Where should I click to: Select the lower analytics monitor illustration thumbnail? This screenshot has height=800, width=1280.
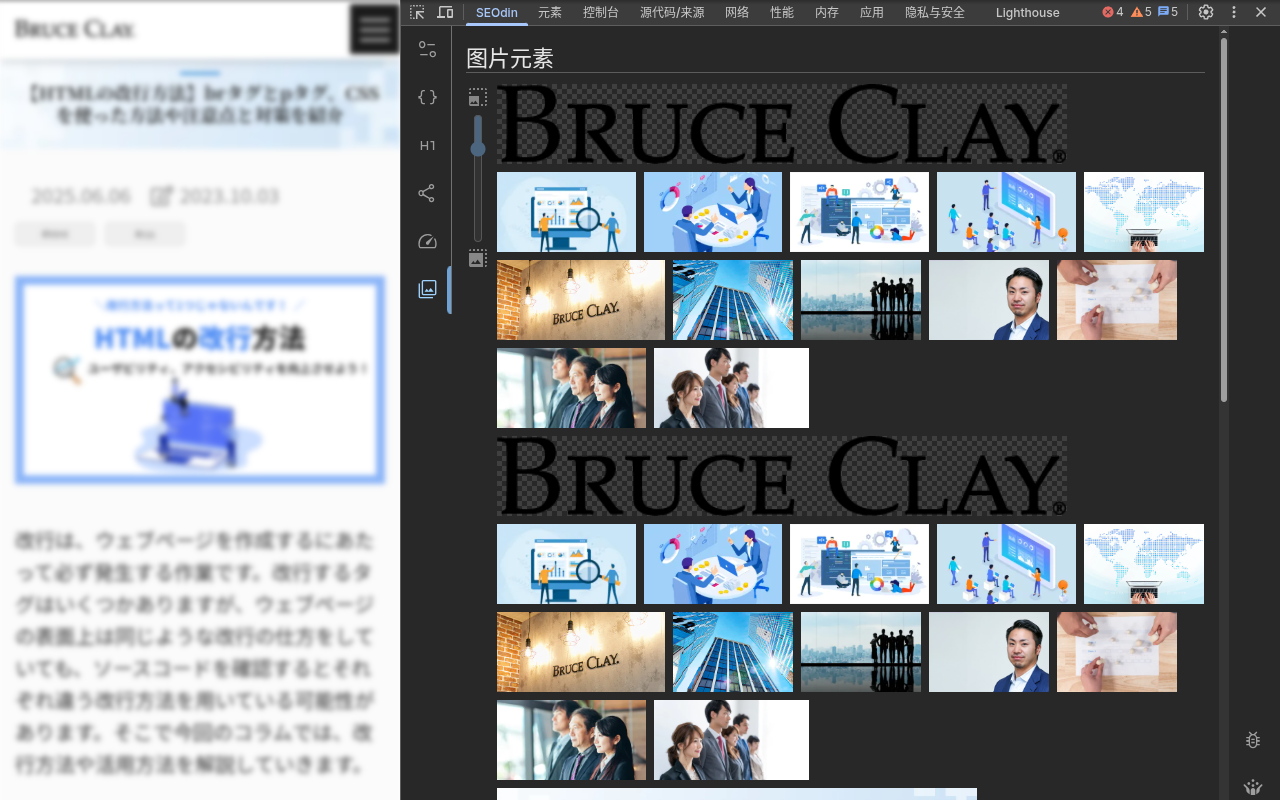(566, 564)
